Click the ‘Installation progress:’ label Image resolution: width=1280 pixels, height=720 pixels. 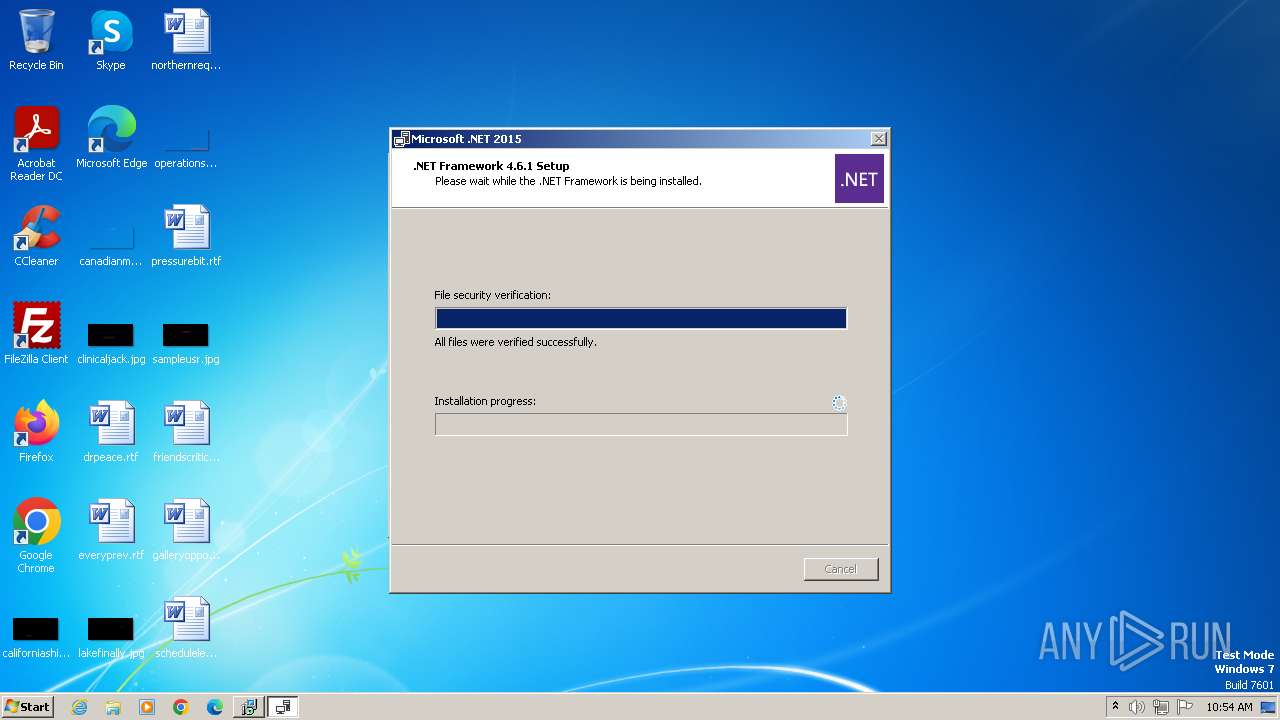[x=485, y=401]
